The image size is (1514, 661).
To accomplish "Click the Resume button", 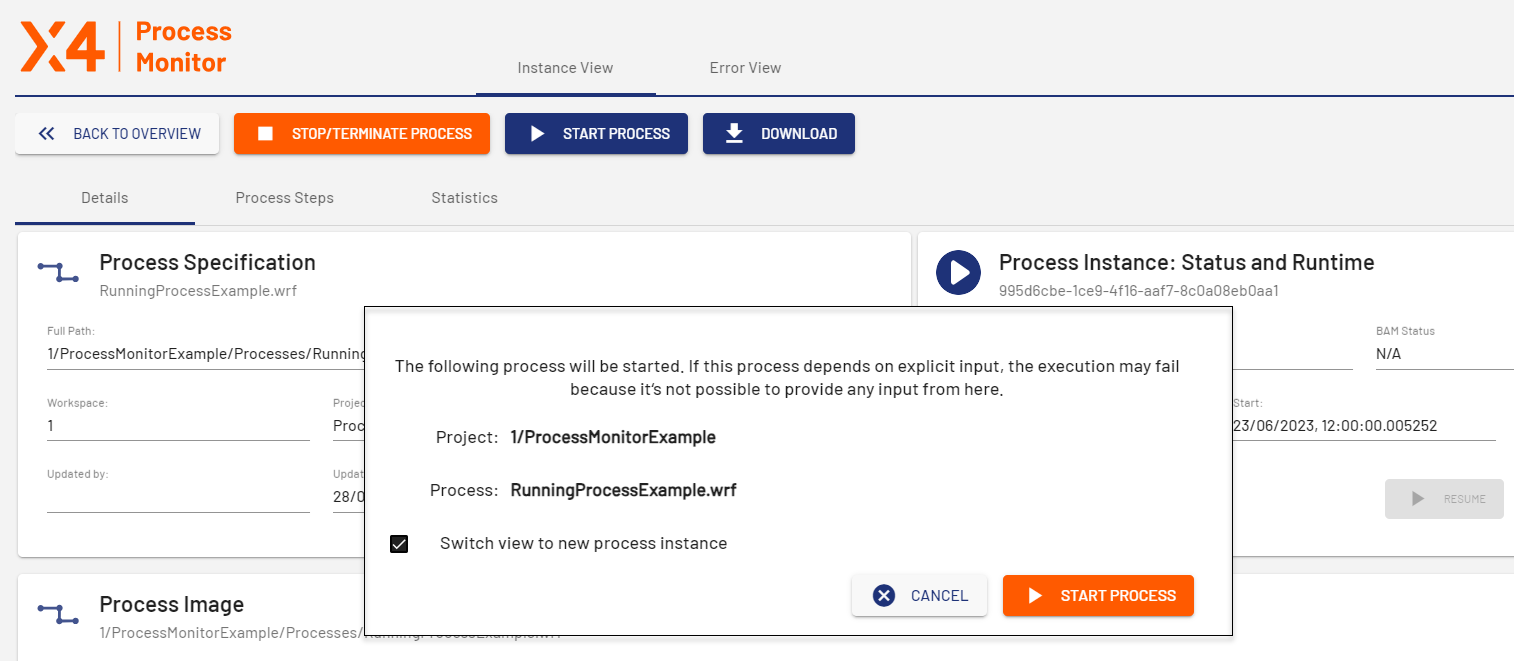I will click(x=1444, y=499).
